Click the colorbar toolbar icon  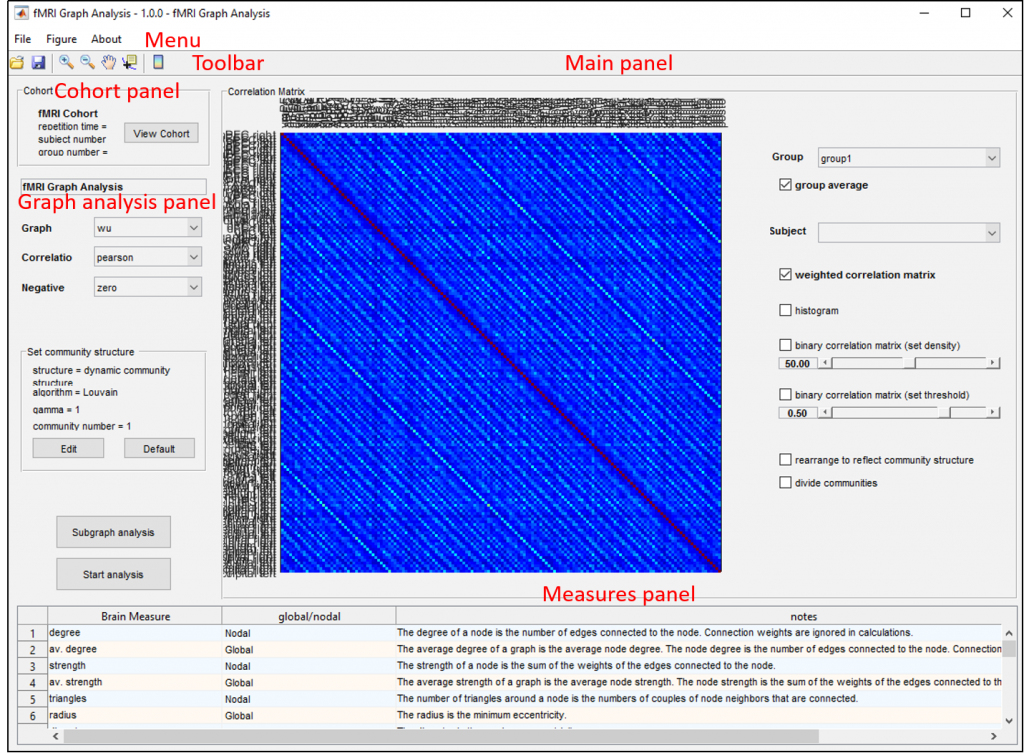[x=158, y=62]
